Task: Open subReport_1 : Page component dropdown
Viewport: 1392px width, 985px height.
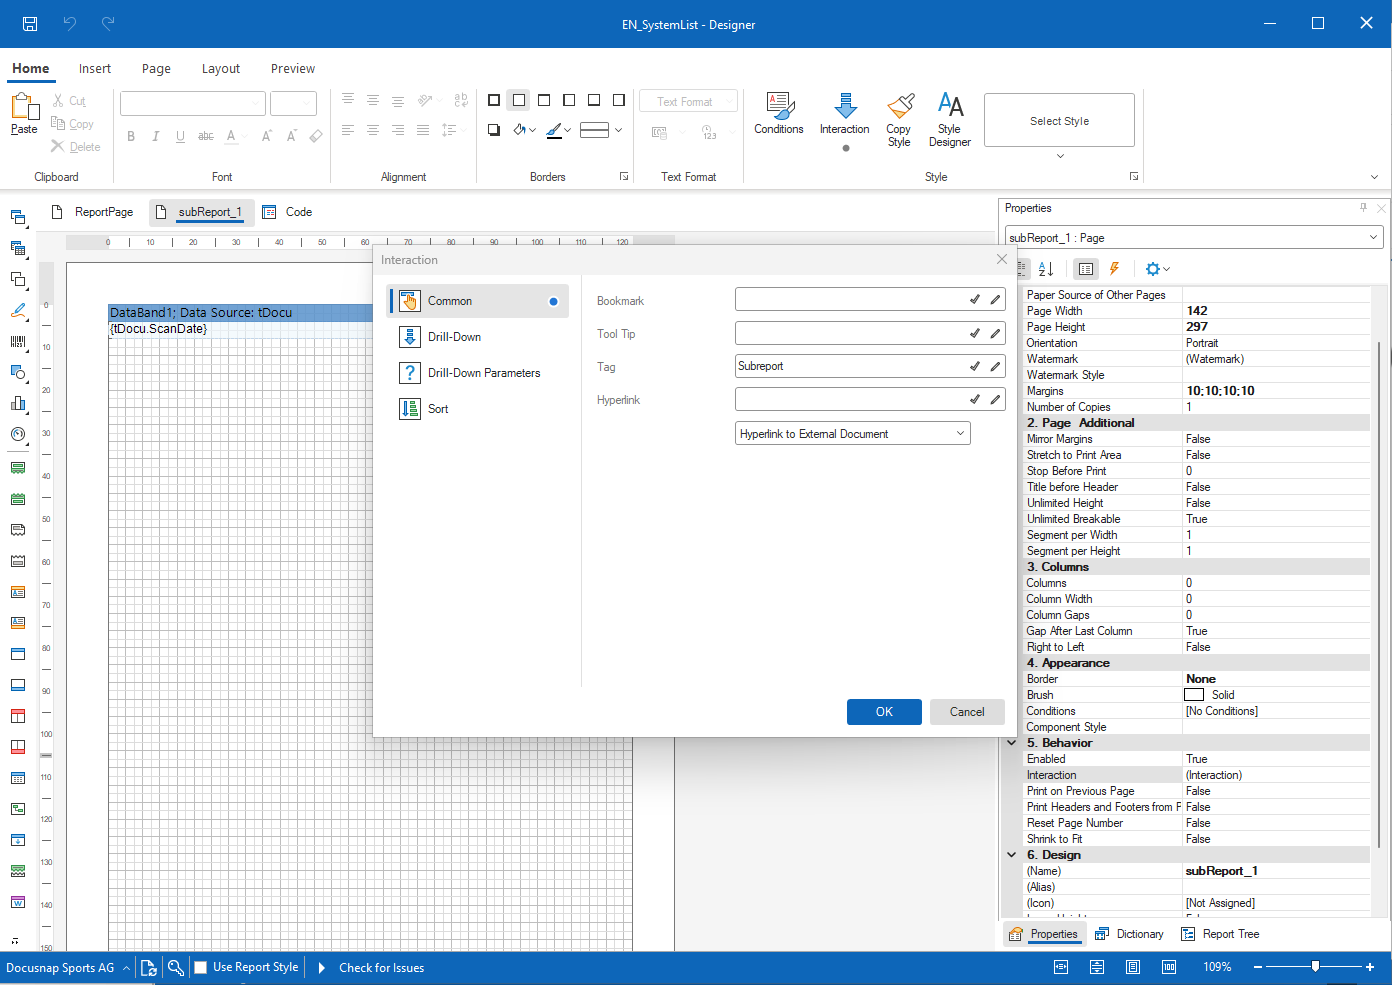Action: [1195, 238]
